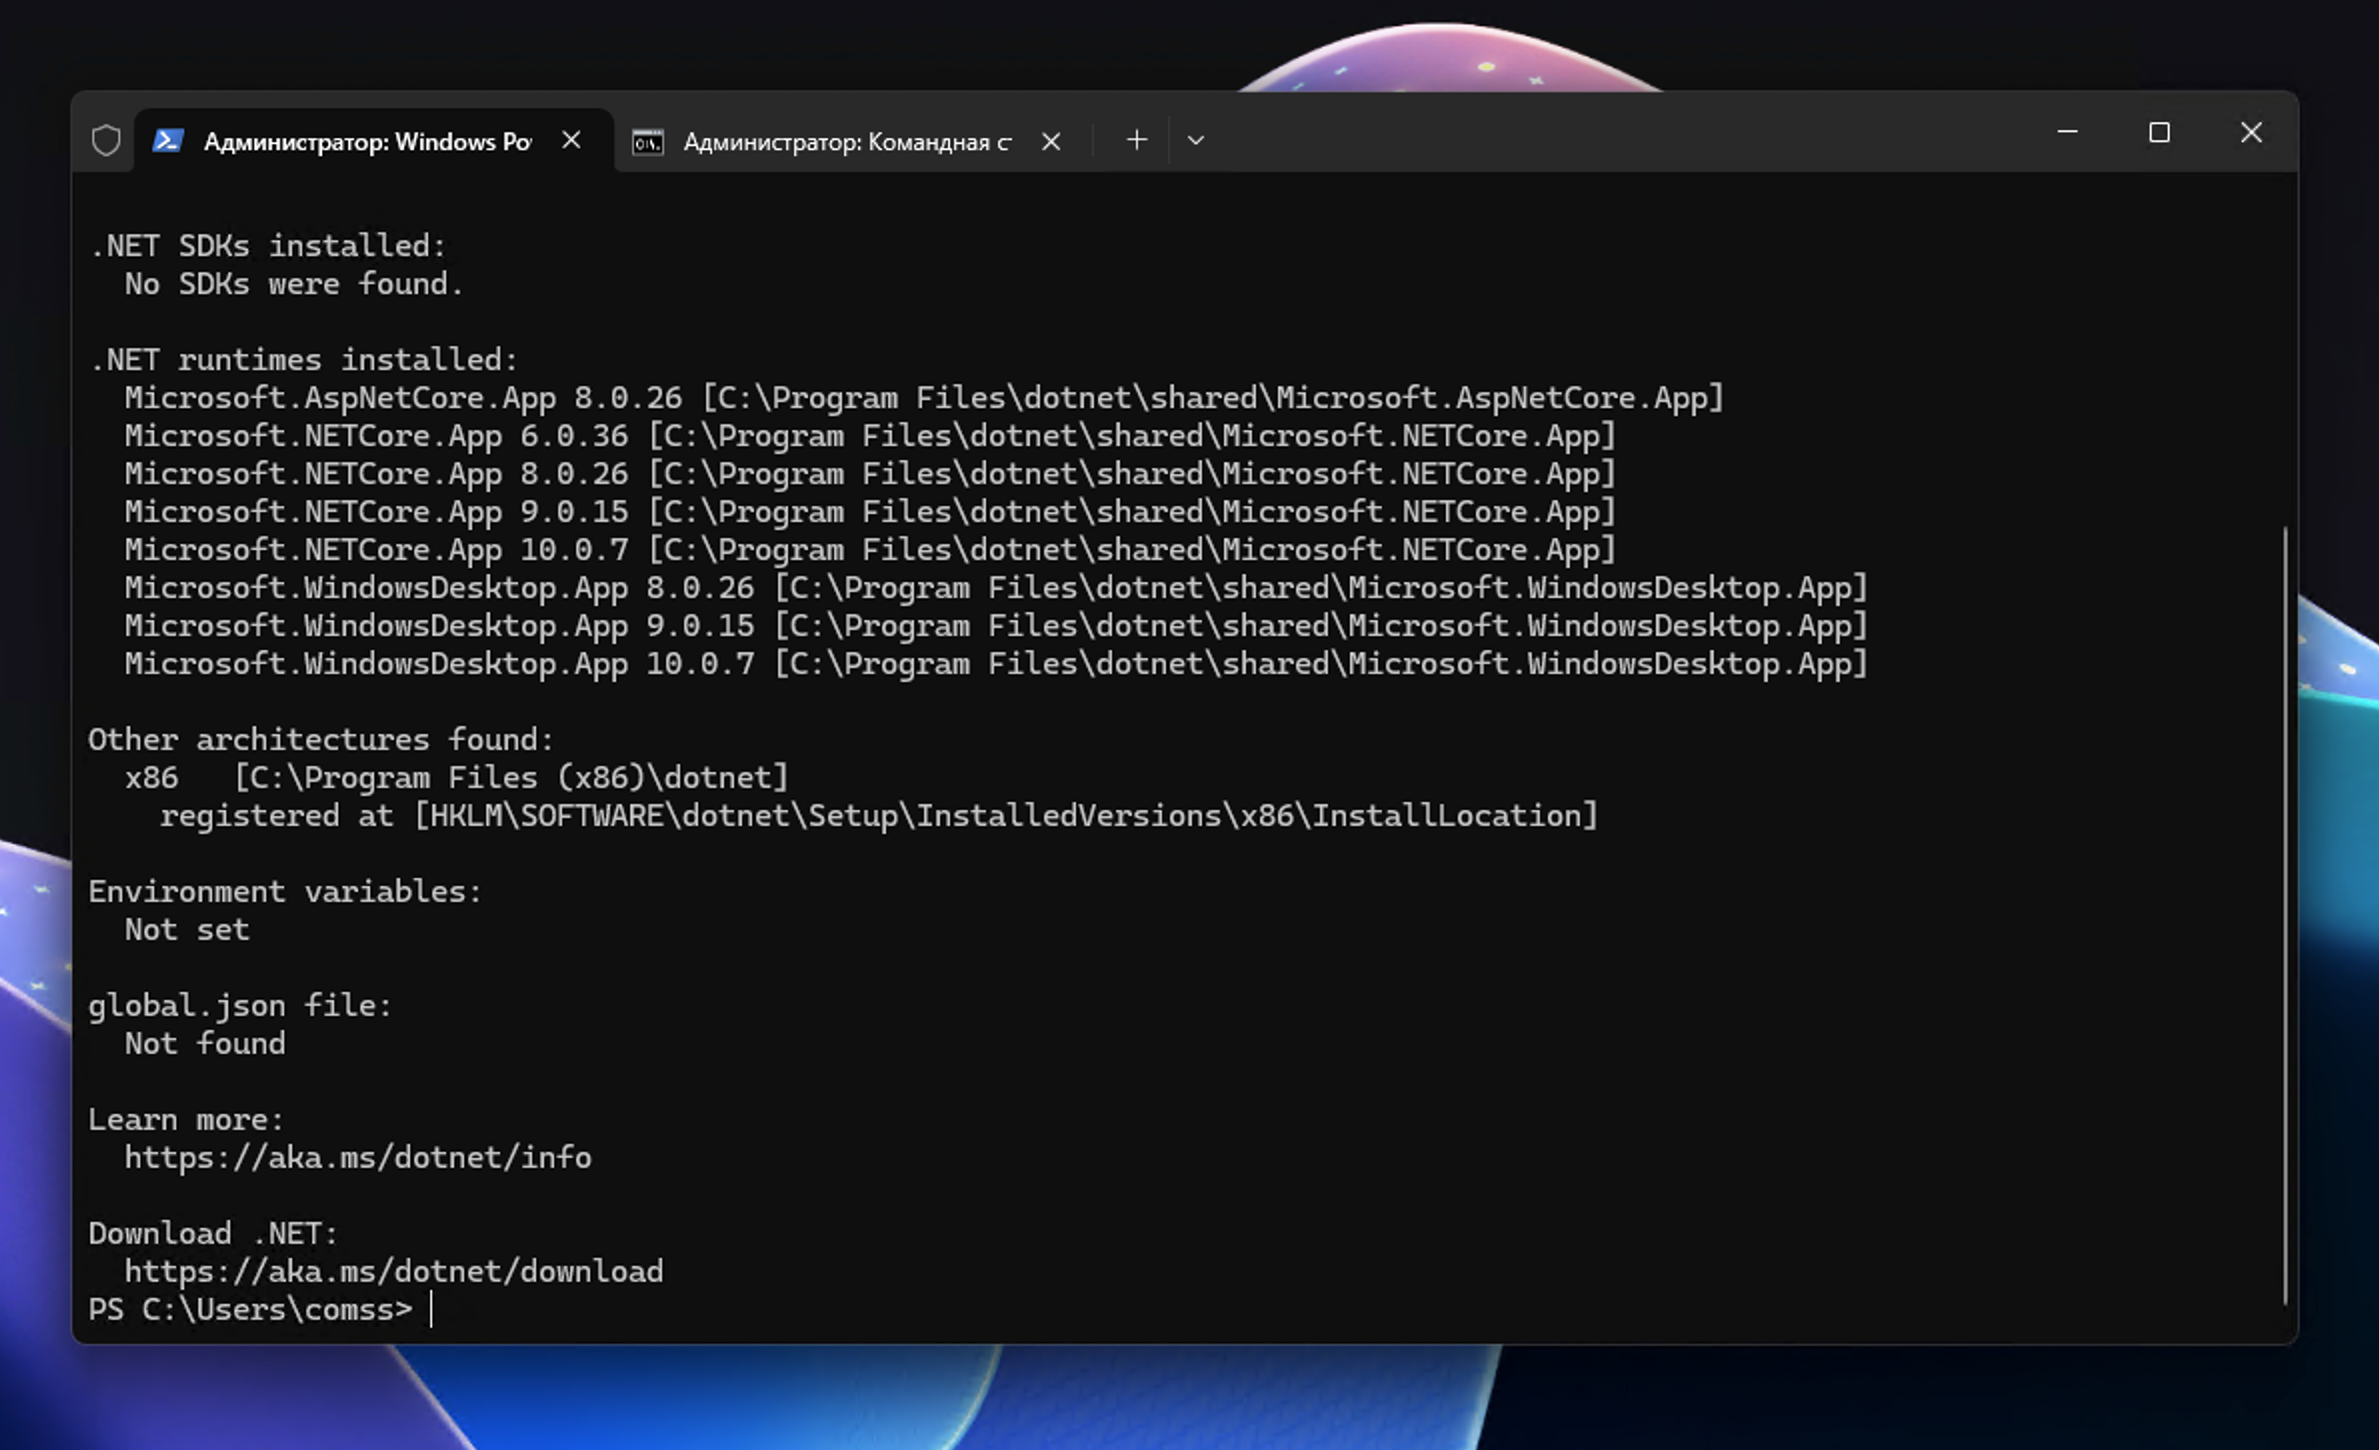The image size is (2379, 1450).
Task: Click the PowerShell icon on first tab
Action: [x=167, y=141]
